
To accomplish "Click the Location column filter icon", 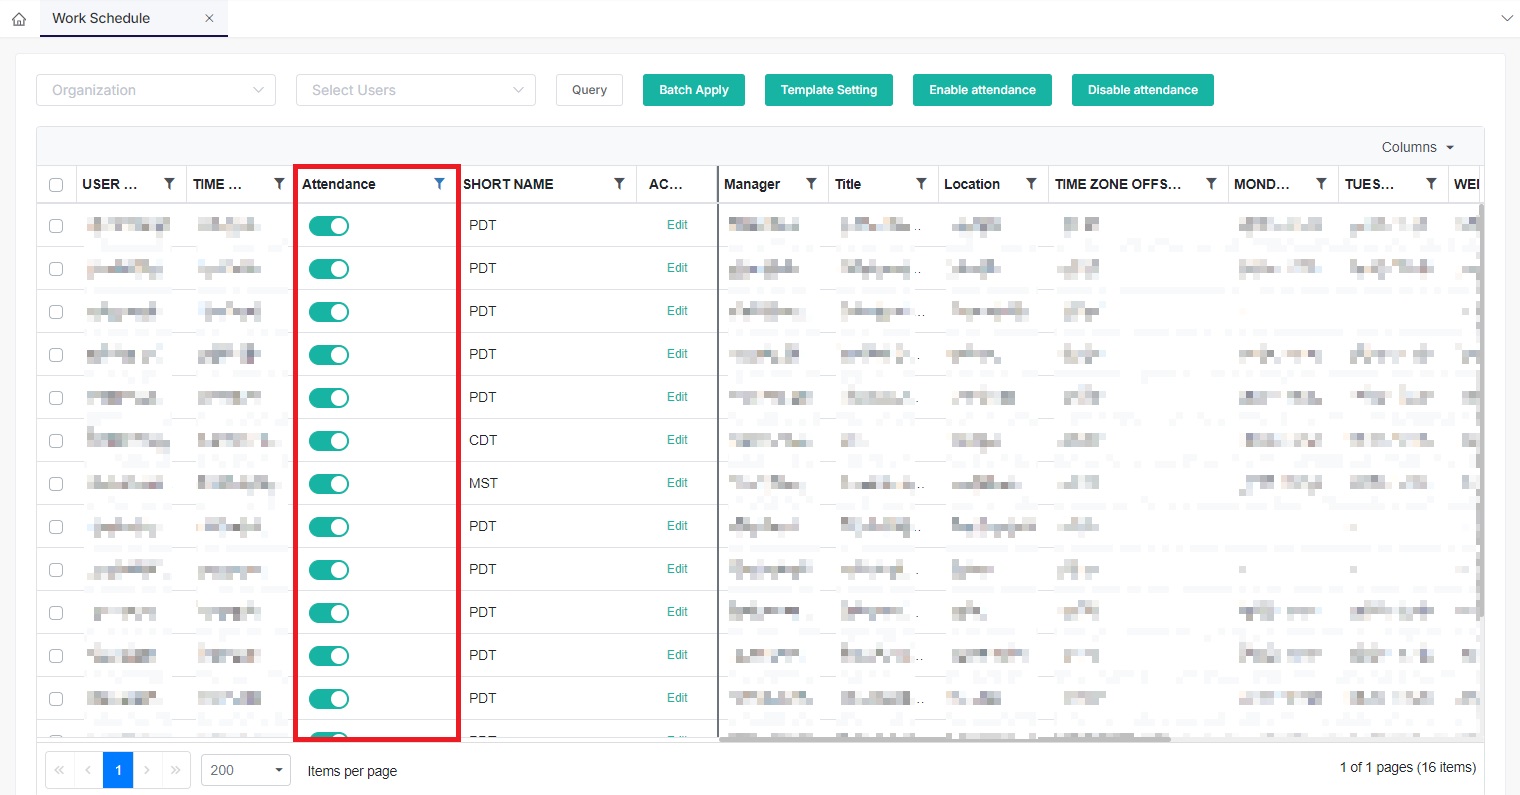I will [1031, 184].
